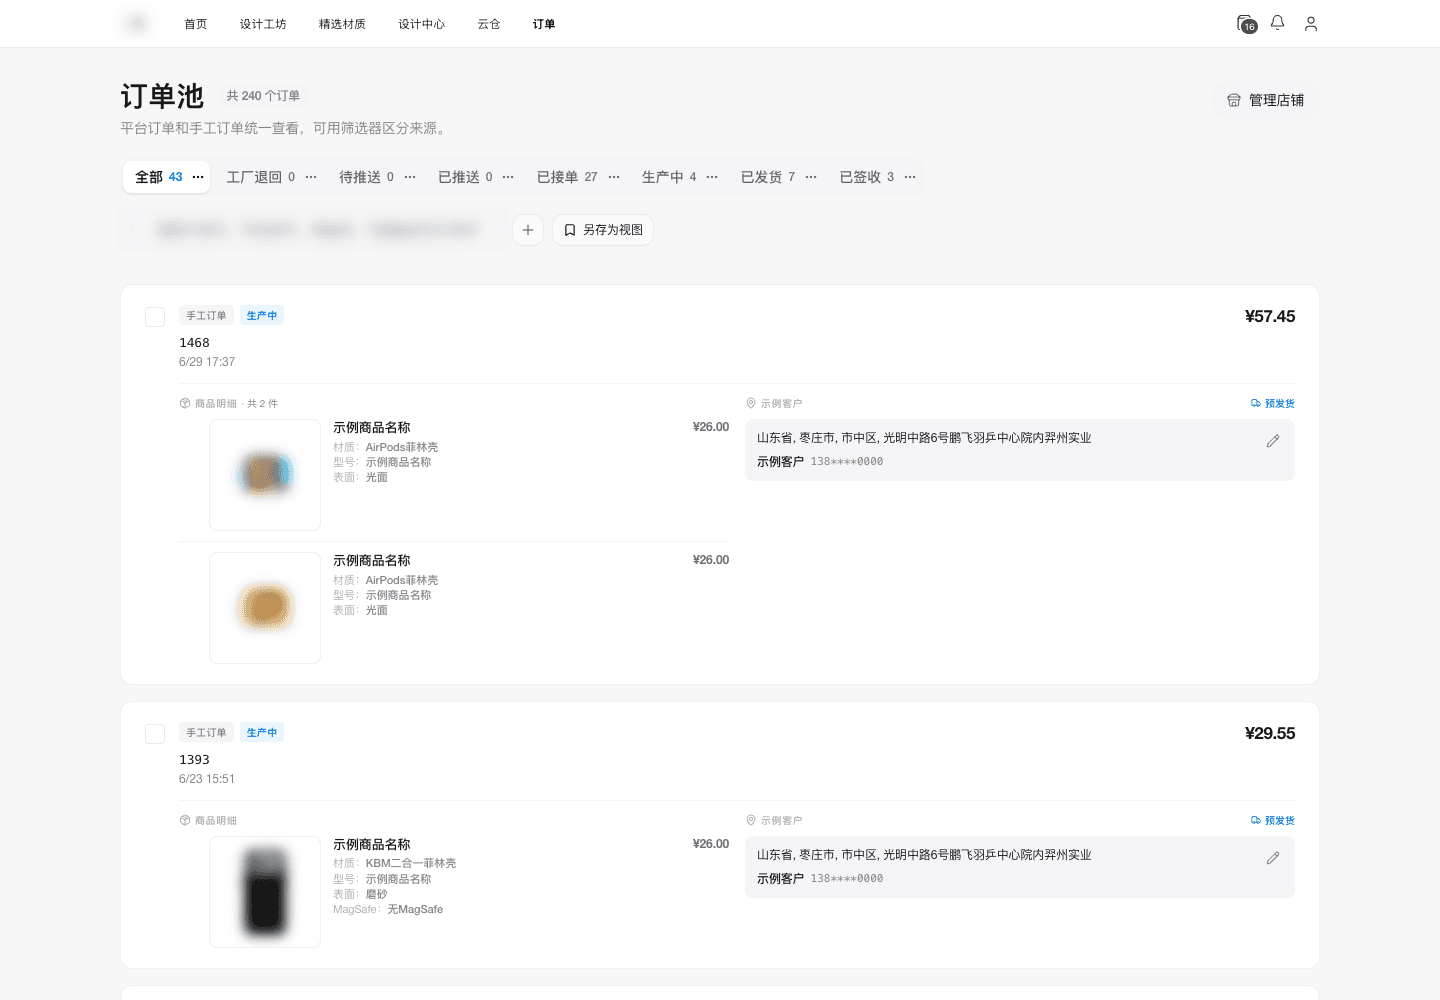
Task: Edit address for order 1468
Action: click(x=1272, y=441)
